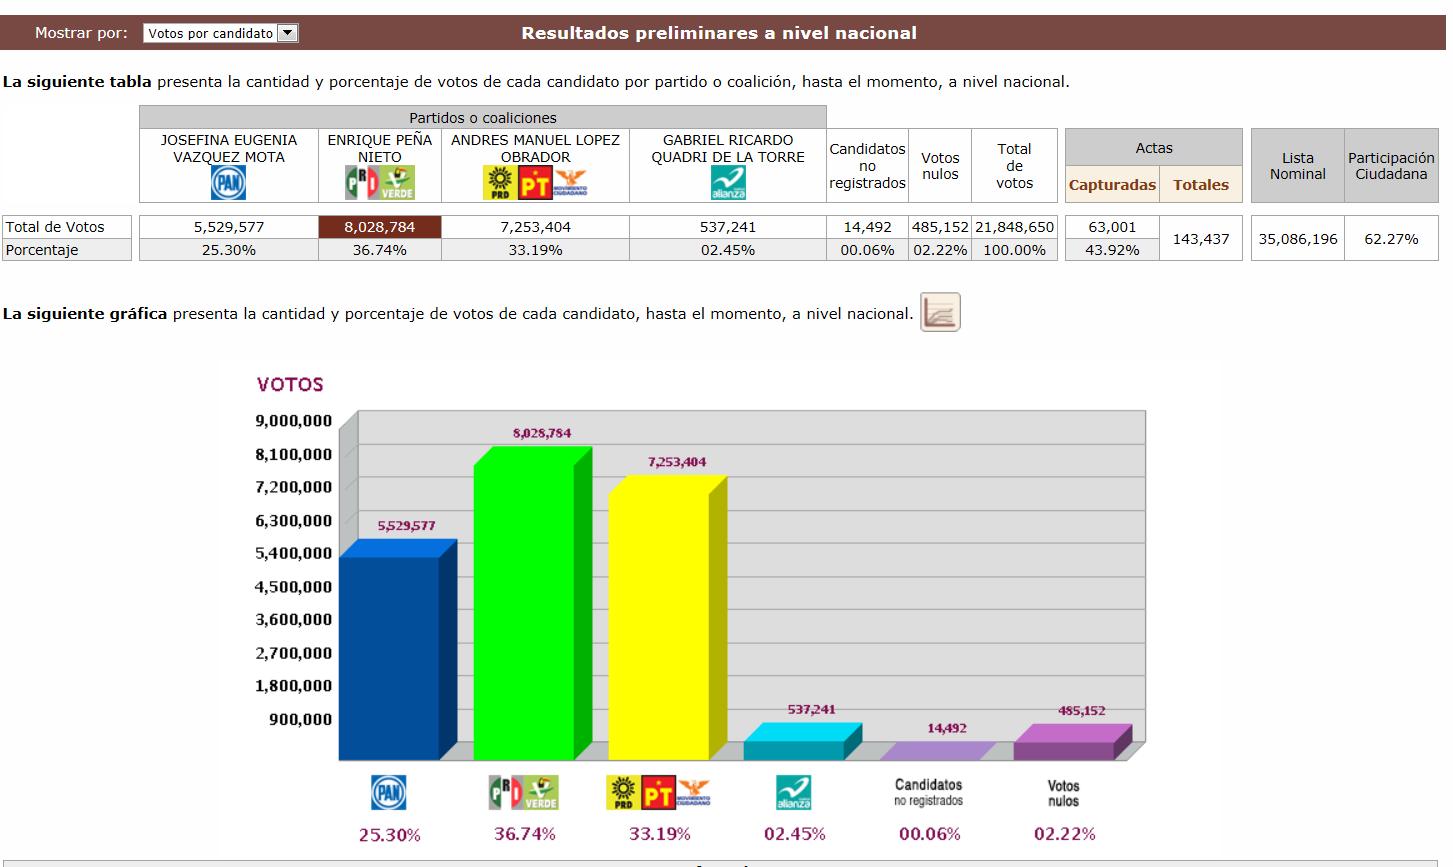The width and height of the screenshot is (1453, 867).
Task: Switch chart type using the graph icon
Action: point(939,313)
